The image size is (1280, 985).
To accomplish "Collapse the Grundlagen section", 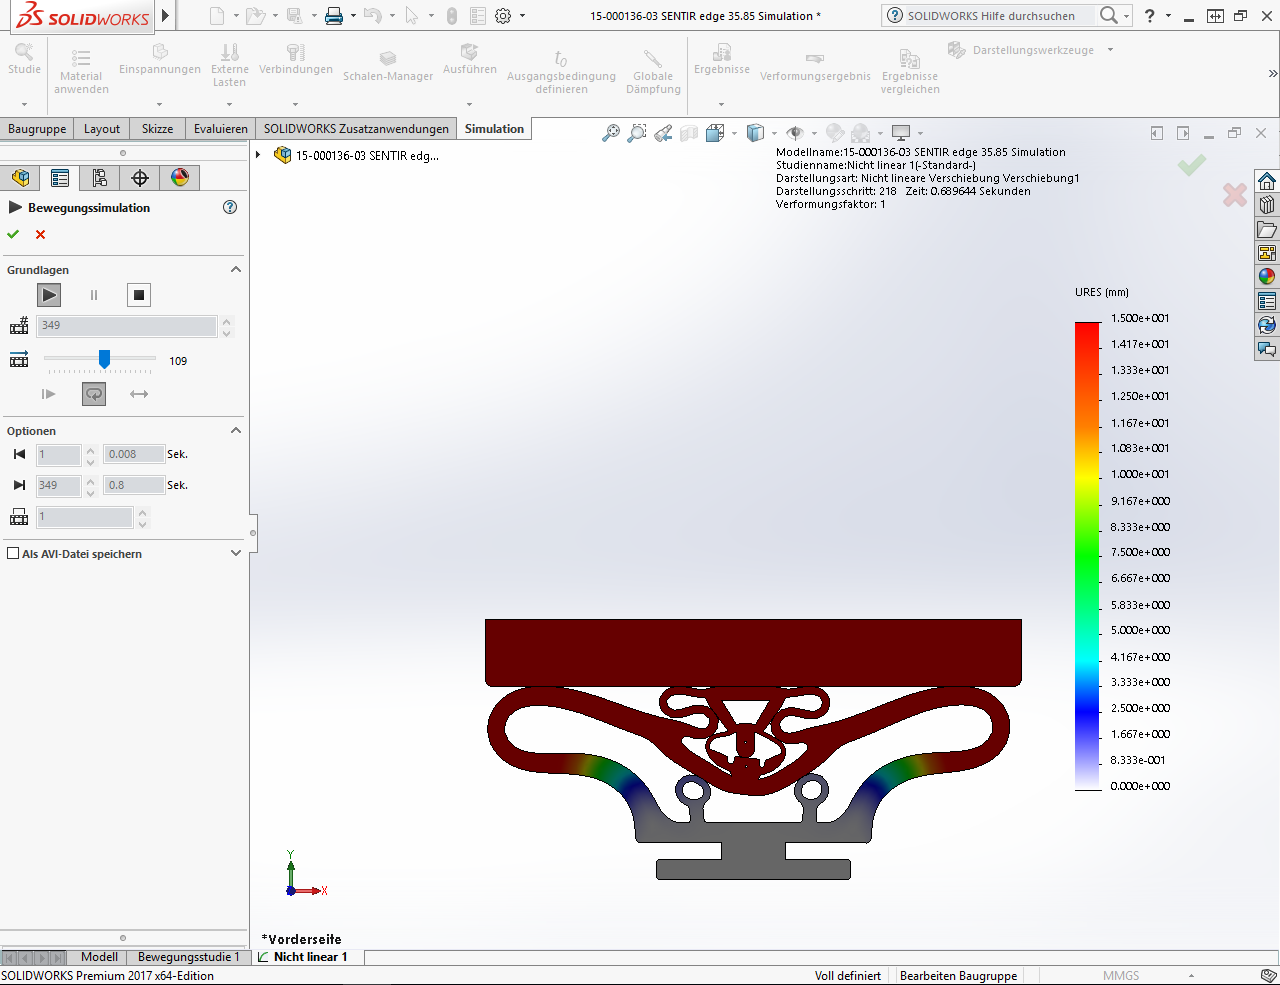I will (x=236, y=270).
